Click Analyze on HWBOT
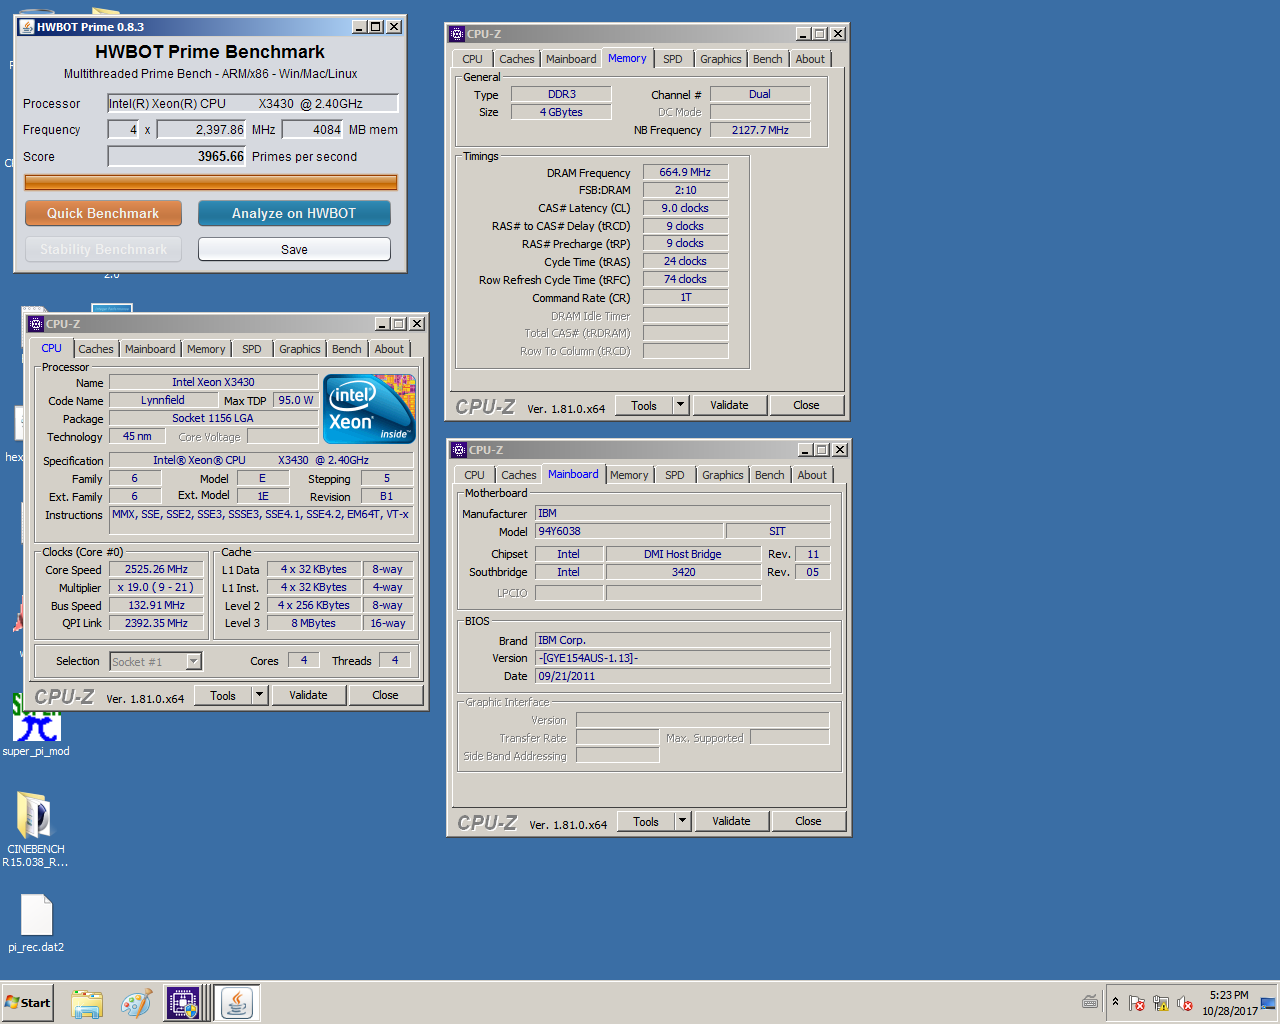1280x1024 pixels. tap(294, 213)
